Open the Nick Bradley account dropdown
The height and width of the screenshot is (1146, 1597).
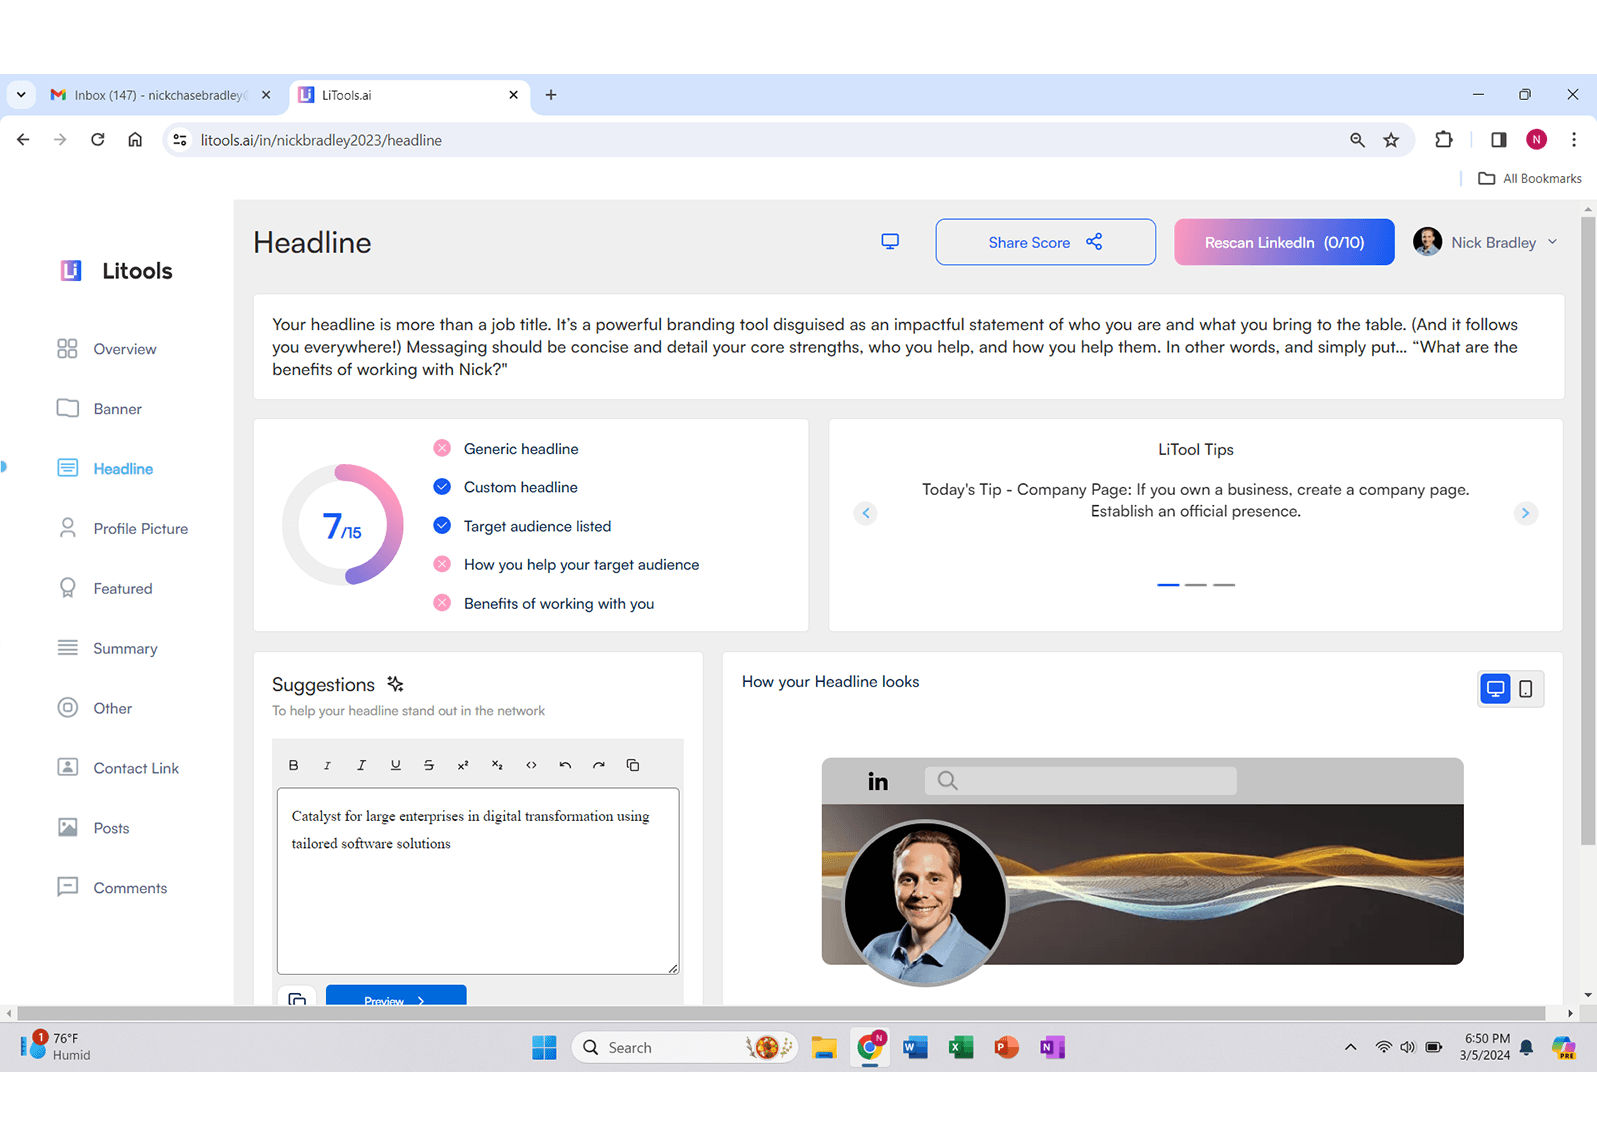click(1486, 242)
